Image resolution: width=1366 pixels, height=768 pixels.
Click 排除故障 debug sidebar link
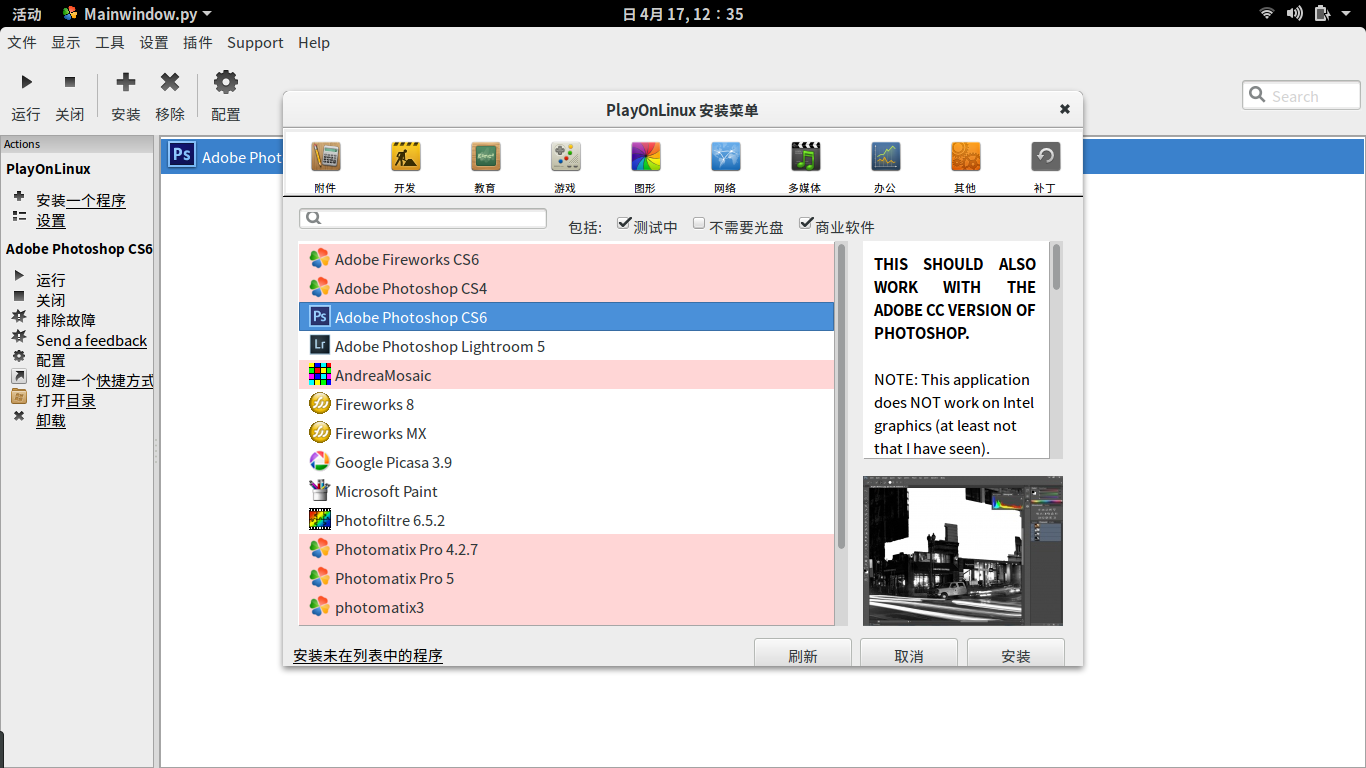66,320
